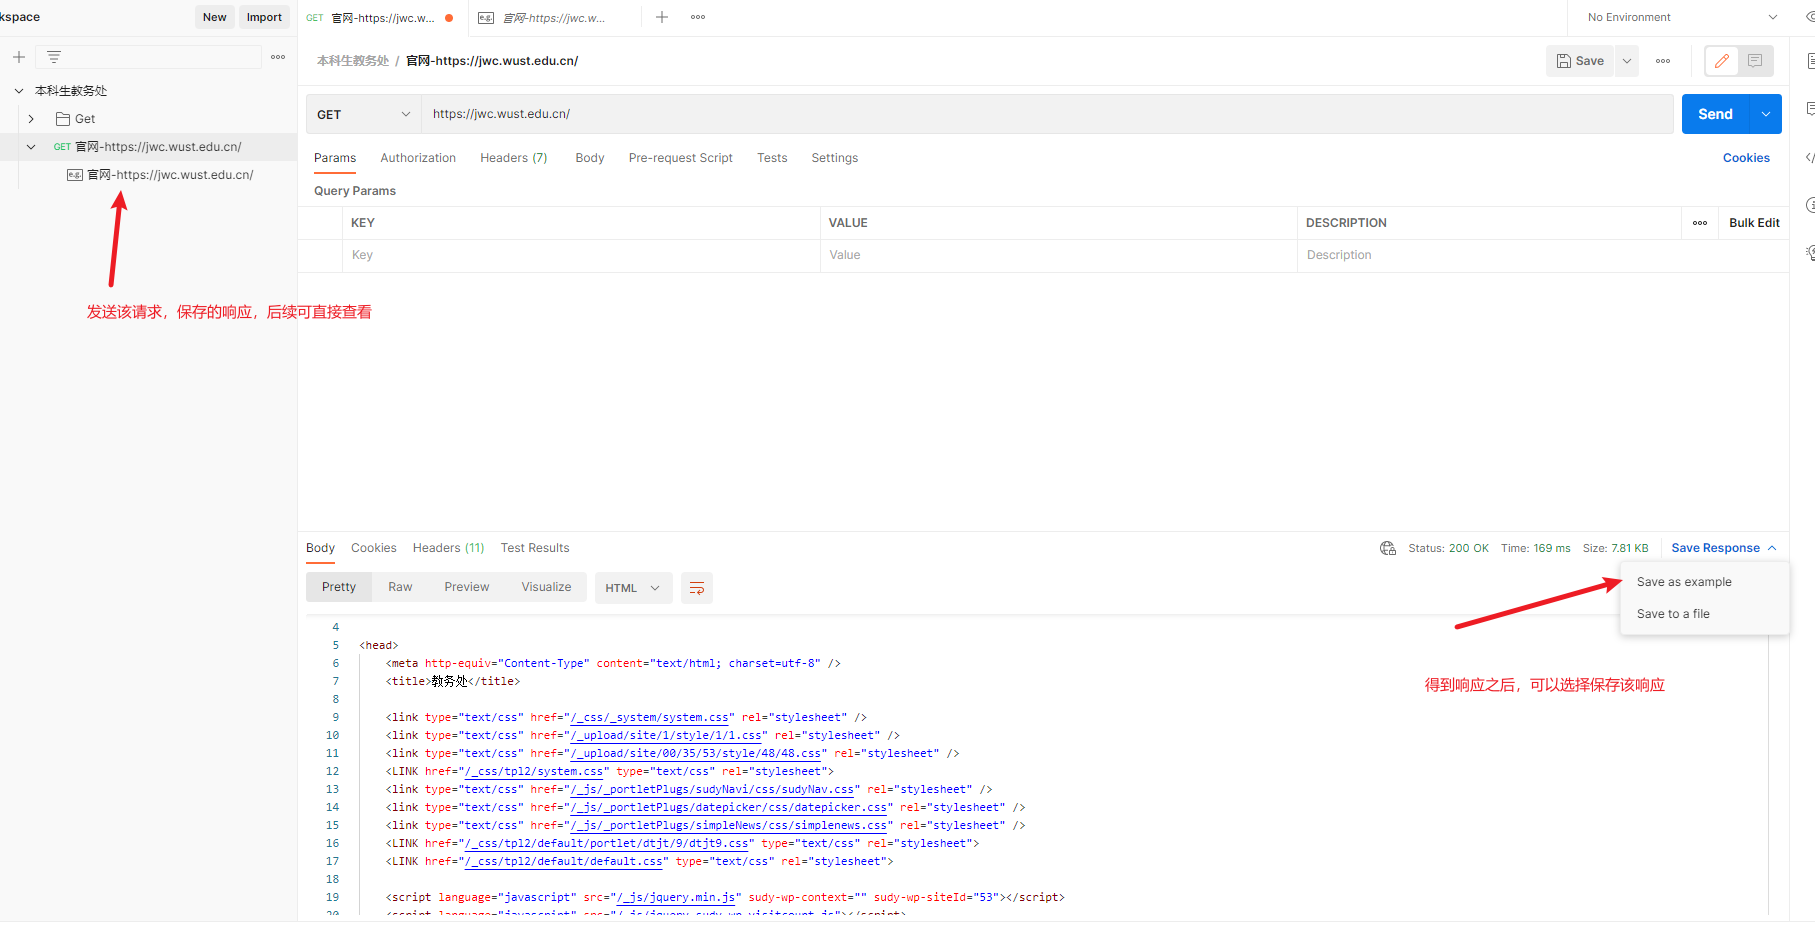Switch to the Params tab
The height and width of the screenshot is (928, 1815).
335,158
